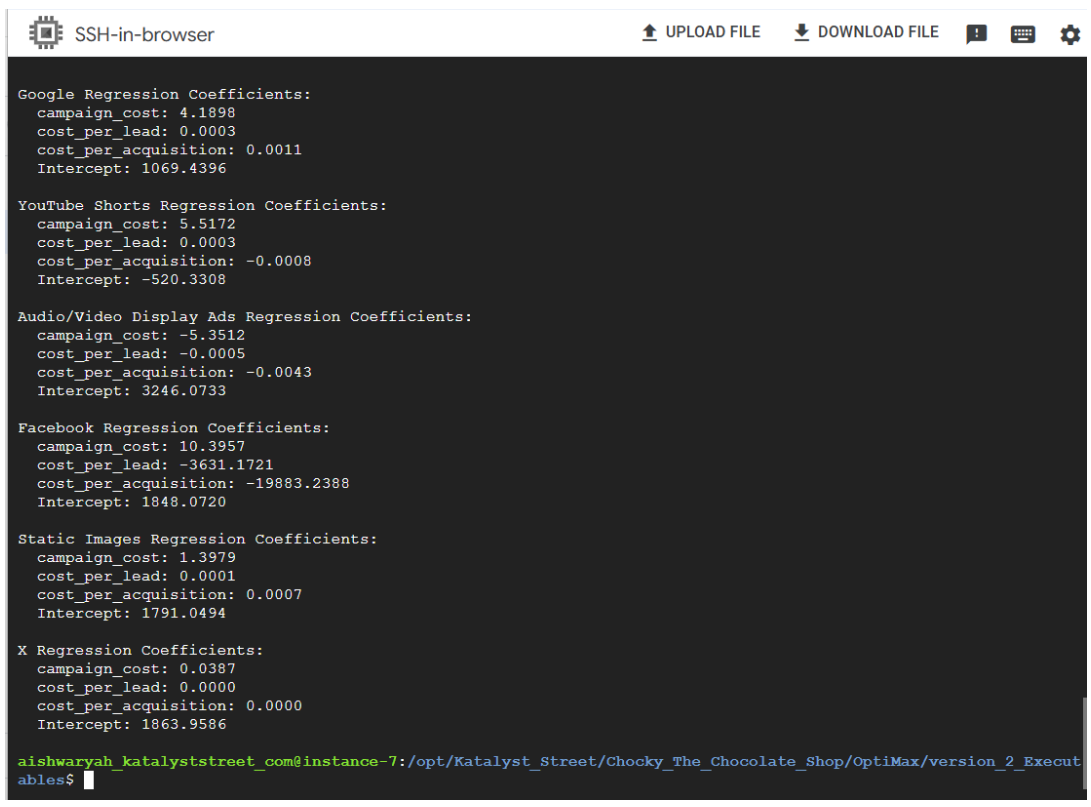Select Static Images campaign_cost value 1.3979

click(207, 558)
